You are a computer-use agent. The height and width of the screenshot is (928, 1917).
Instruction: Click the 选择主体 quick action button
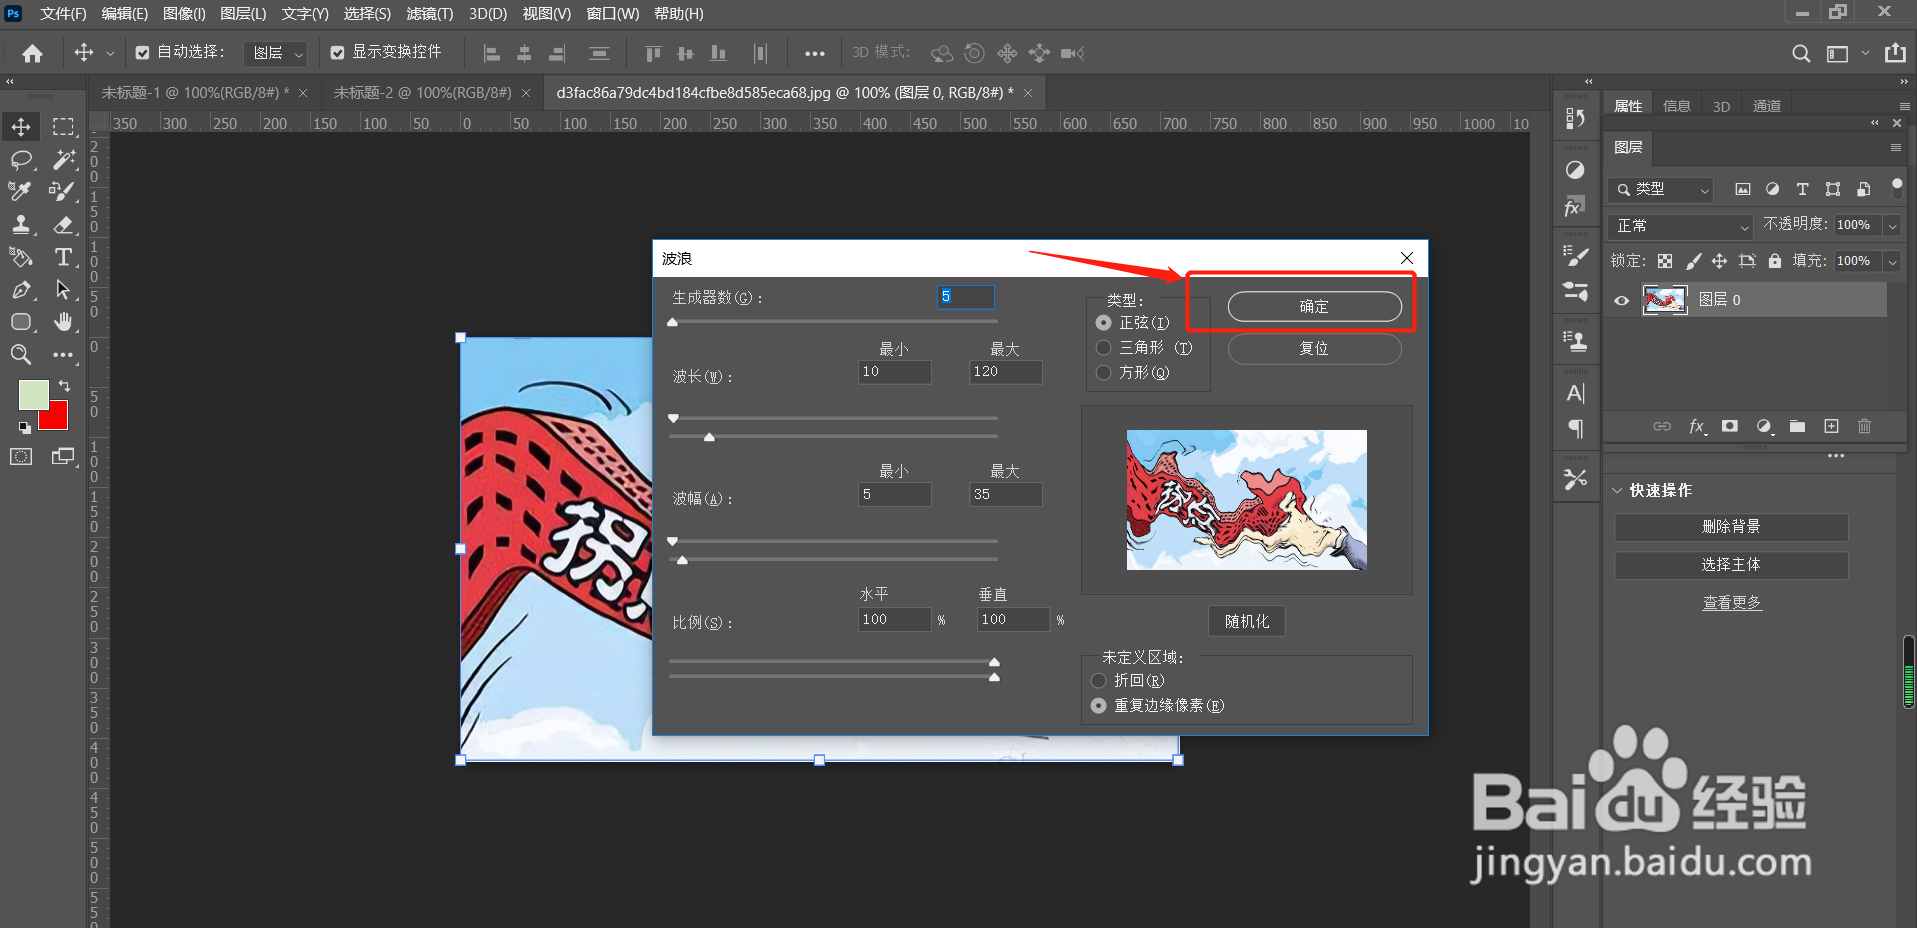click(x=1731, y=565)
